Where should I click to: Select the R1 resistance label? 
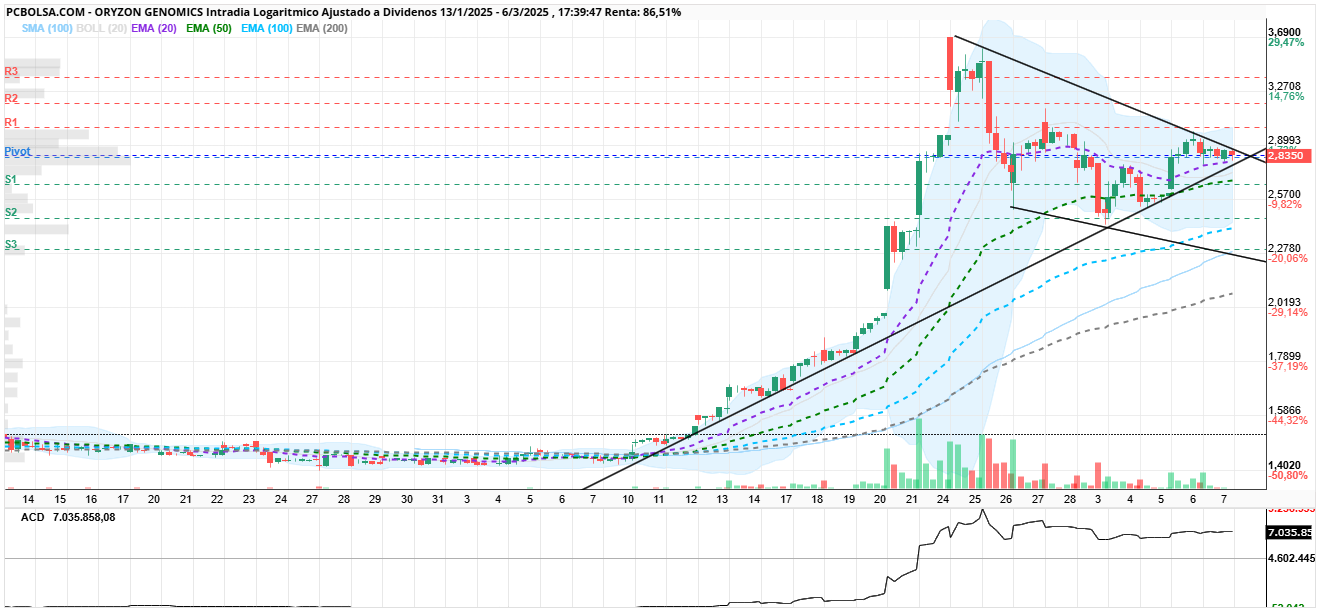coord(12,122)
